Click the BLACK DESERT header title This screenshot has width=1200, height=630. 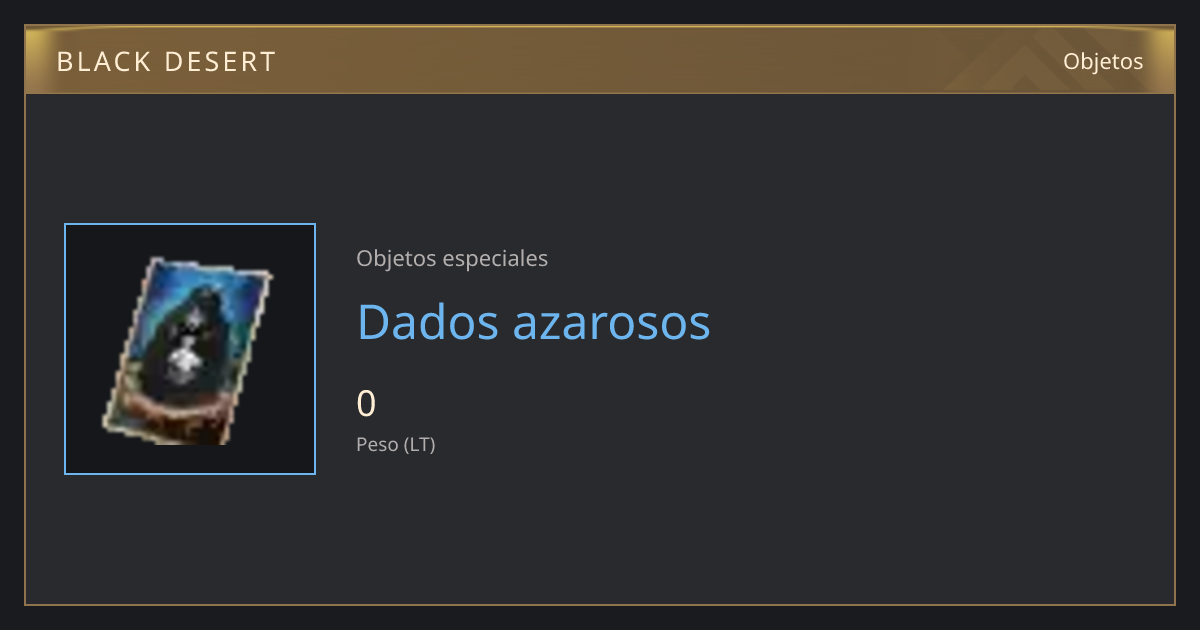point(166,62)
